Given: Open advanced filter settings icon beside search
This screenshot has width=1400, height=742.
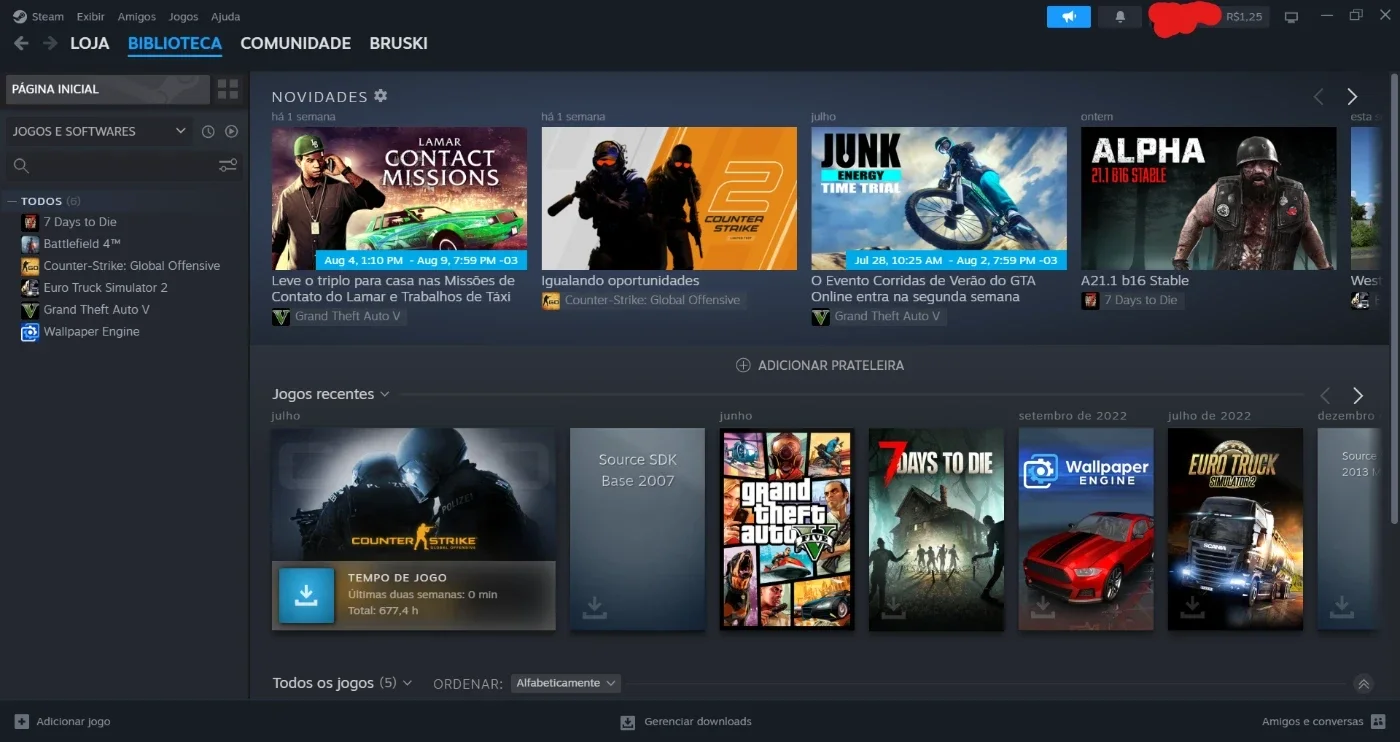Looking at the screenshot, I should tap(228, 165).
